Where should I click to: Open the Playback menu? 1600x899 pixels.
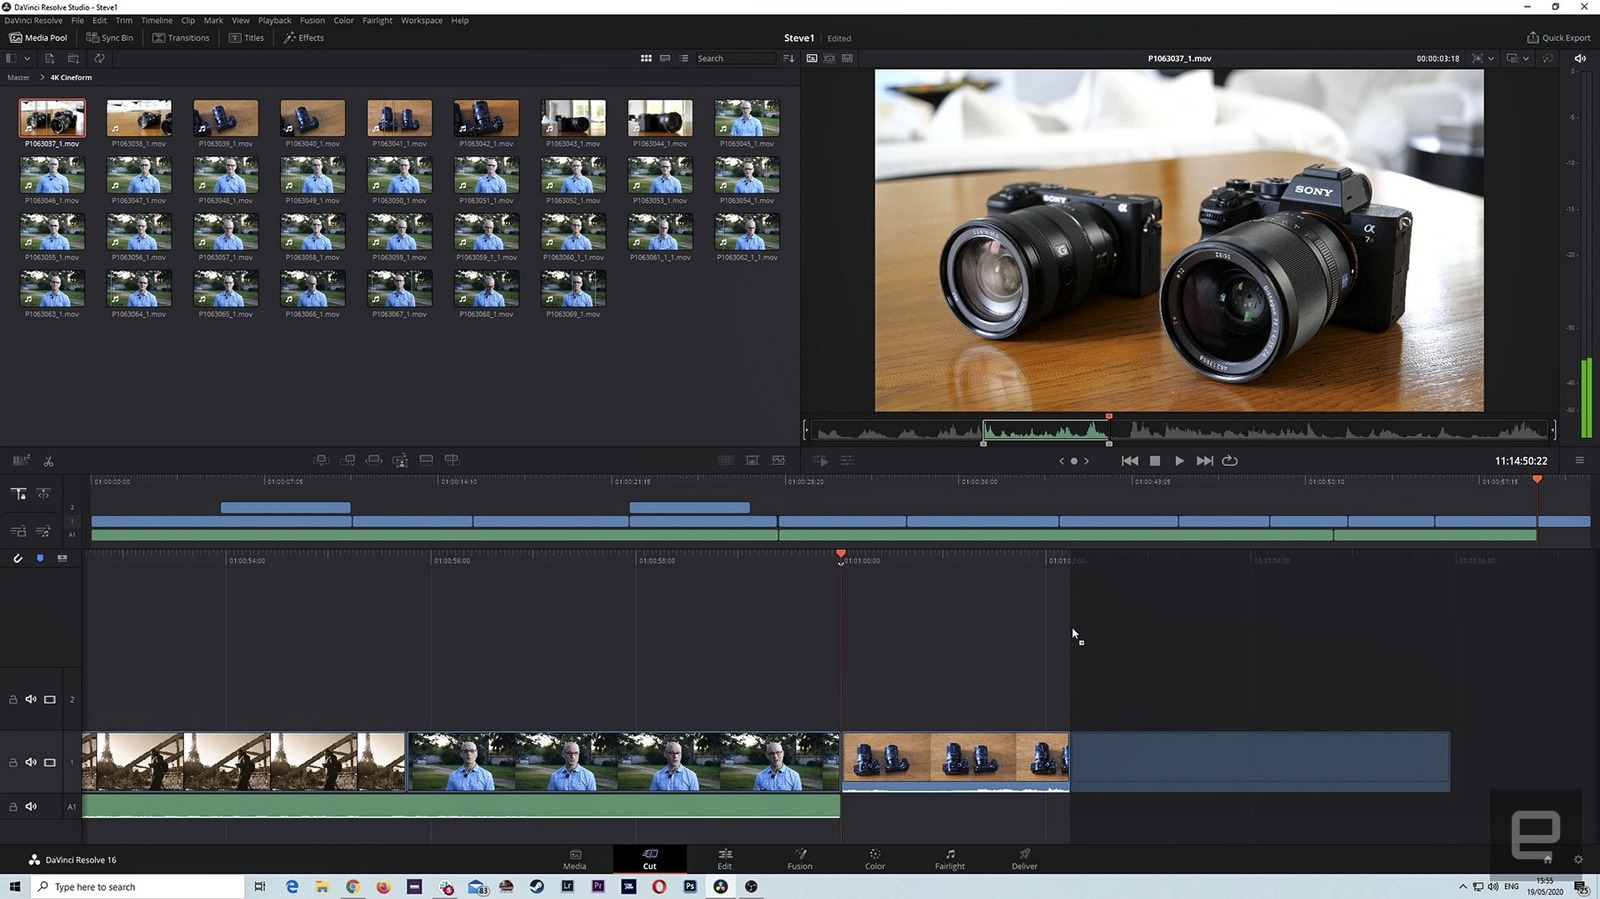click(x=274, y=20)
